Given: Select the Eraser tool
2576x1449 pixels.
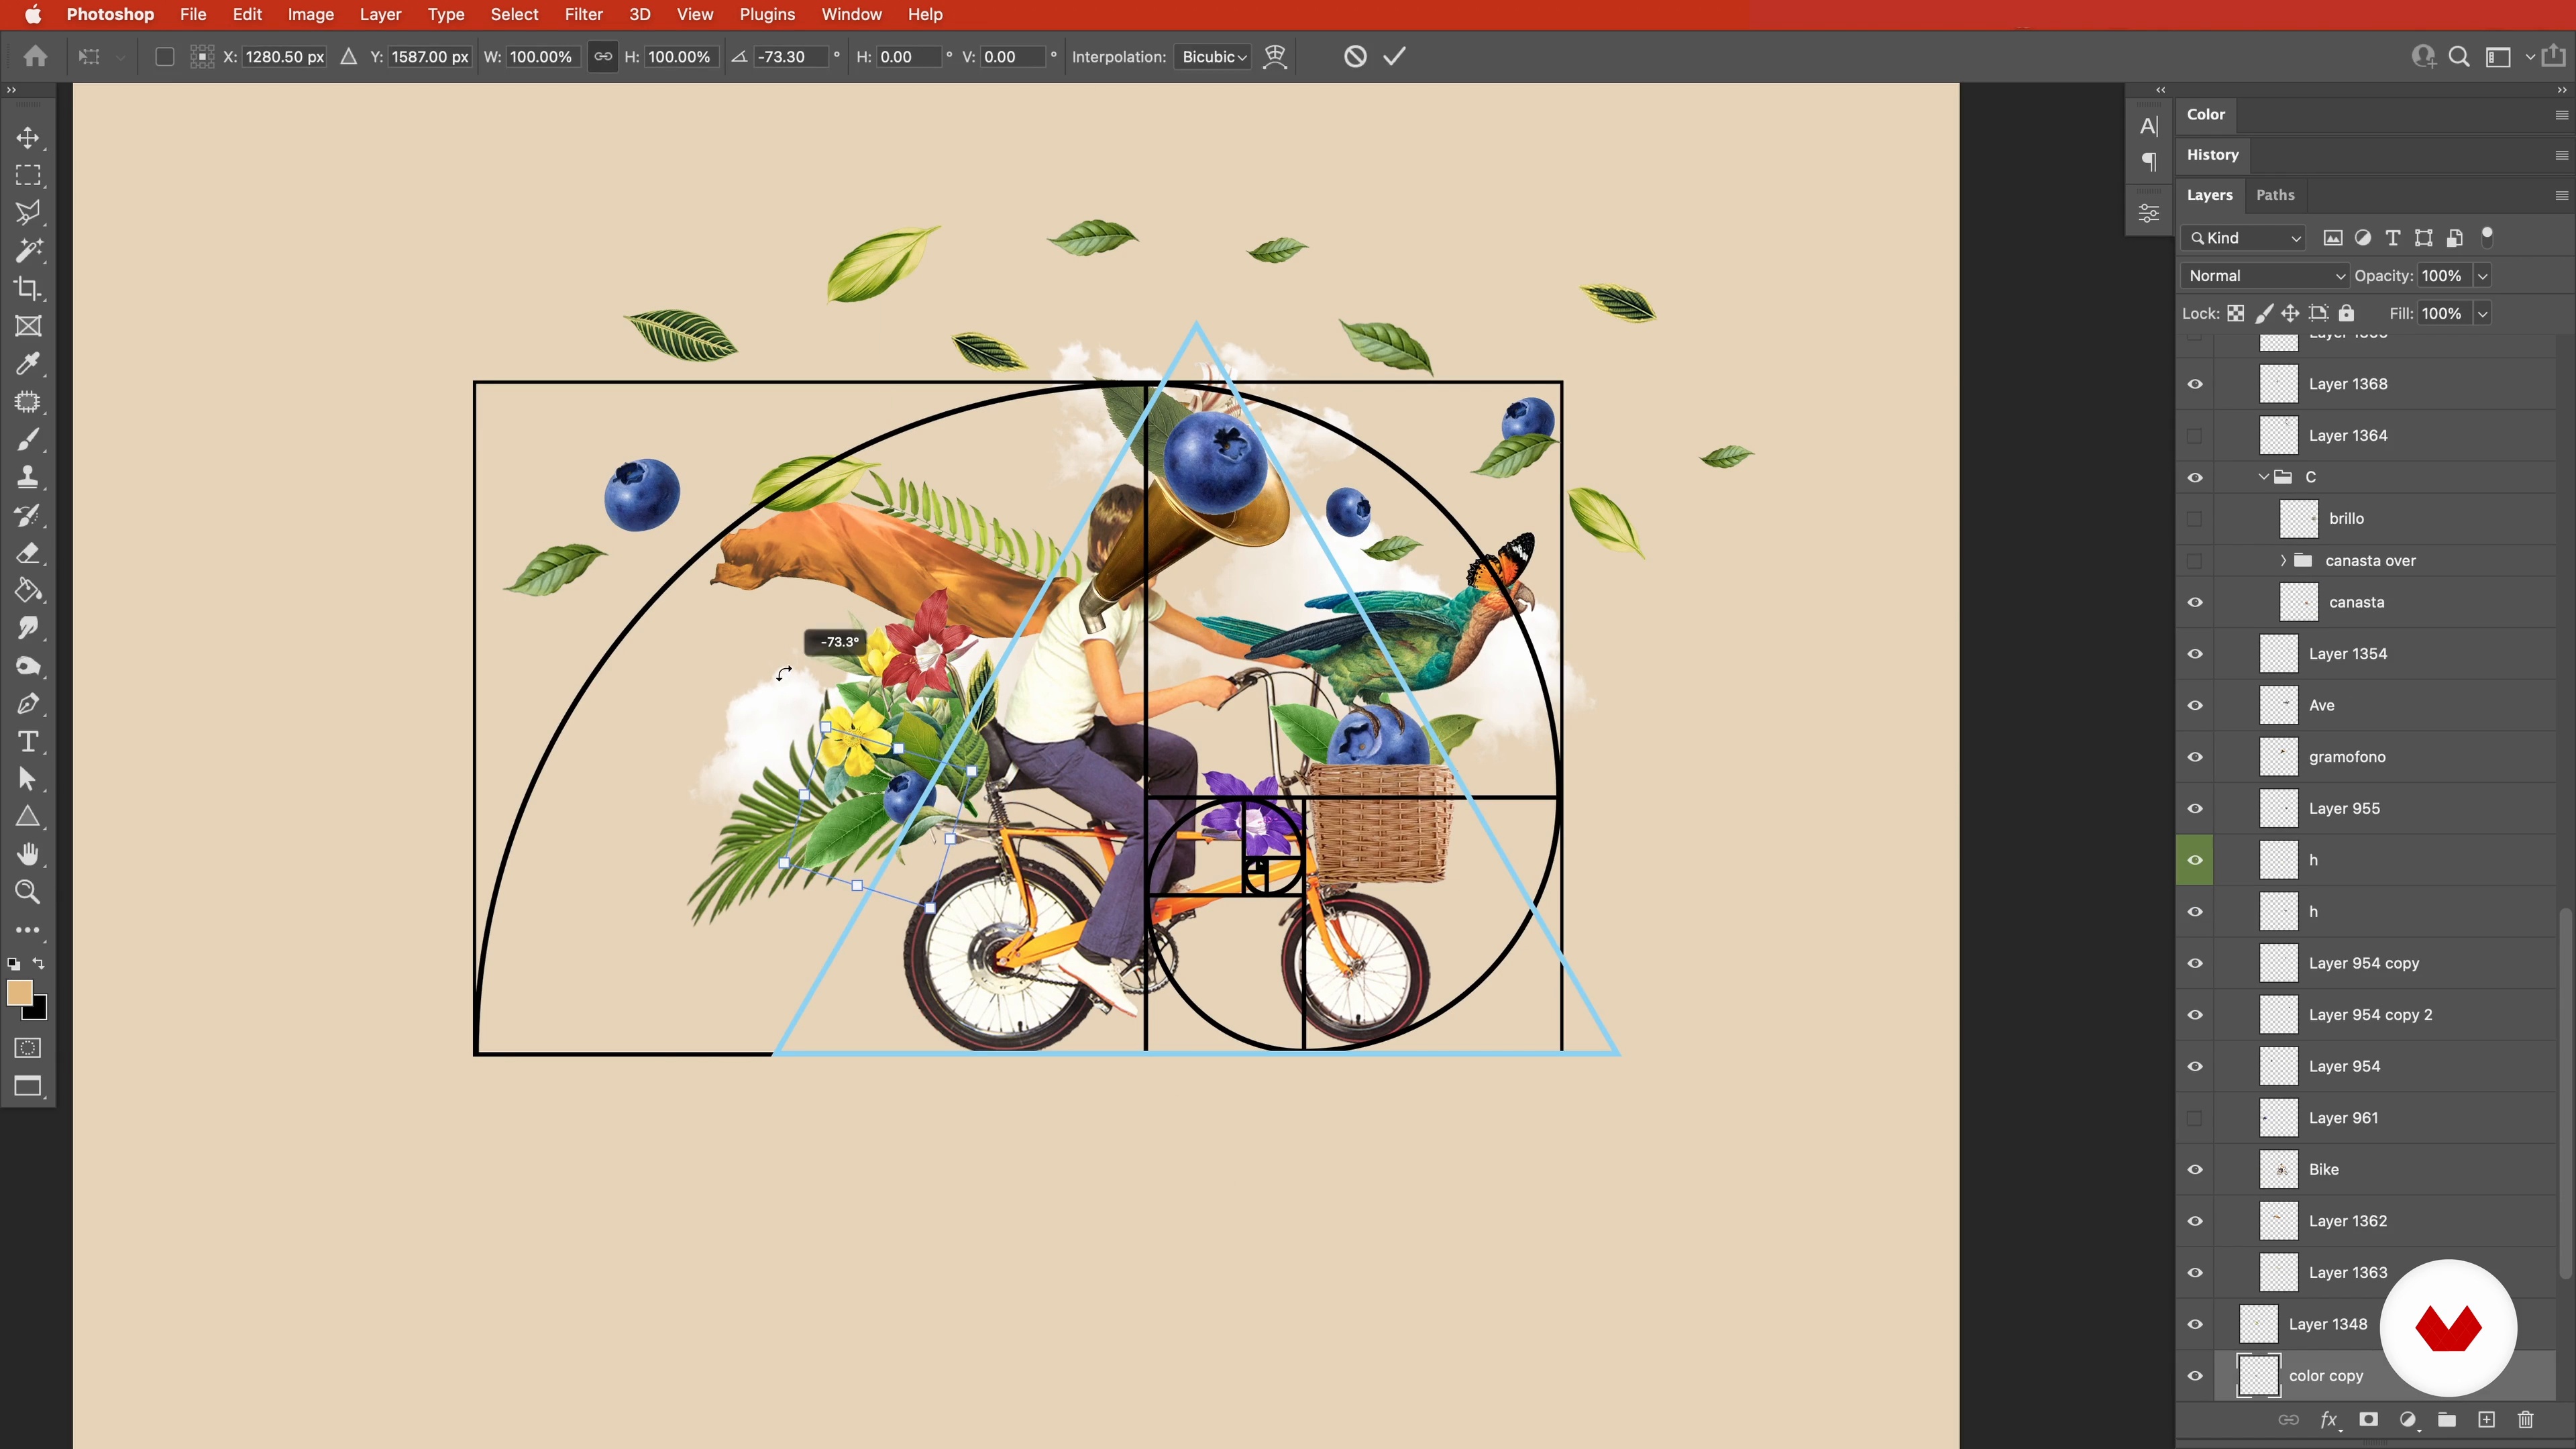Looking at the screenshot, I should (x=28, y=553).
